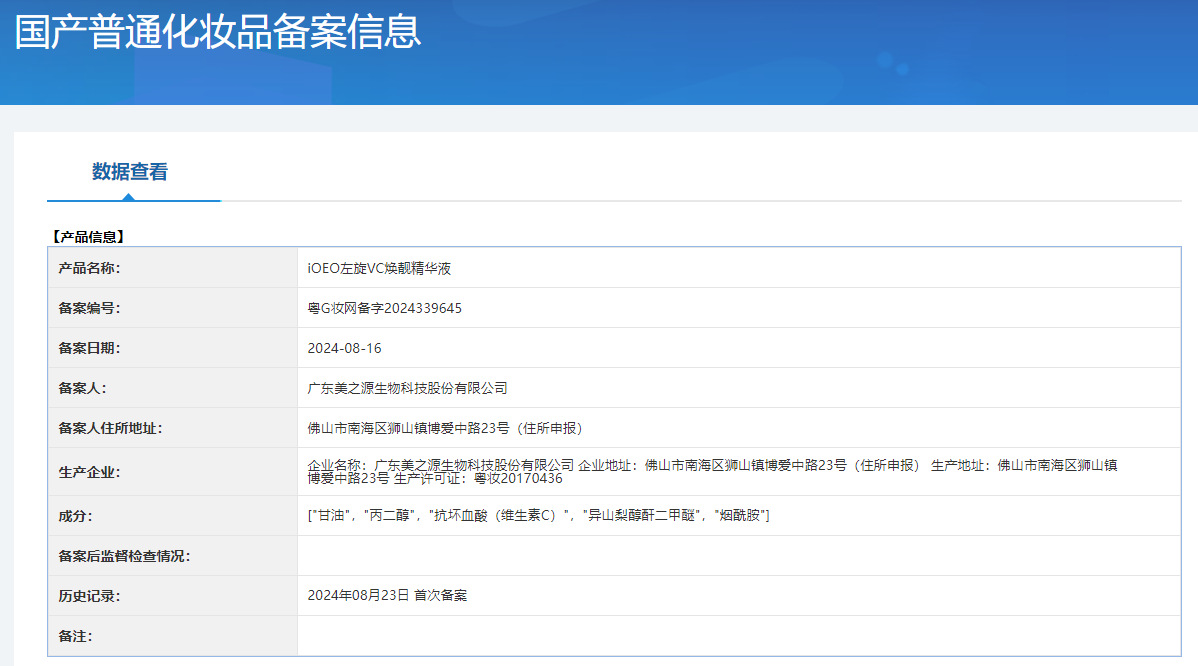Viewport: 1198px width, 666px height.
Task: Click the 生产企业 details text
Action: pyautogui.click(x=712, y=471)
